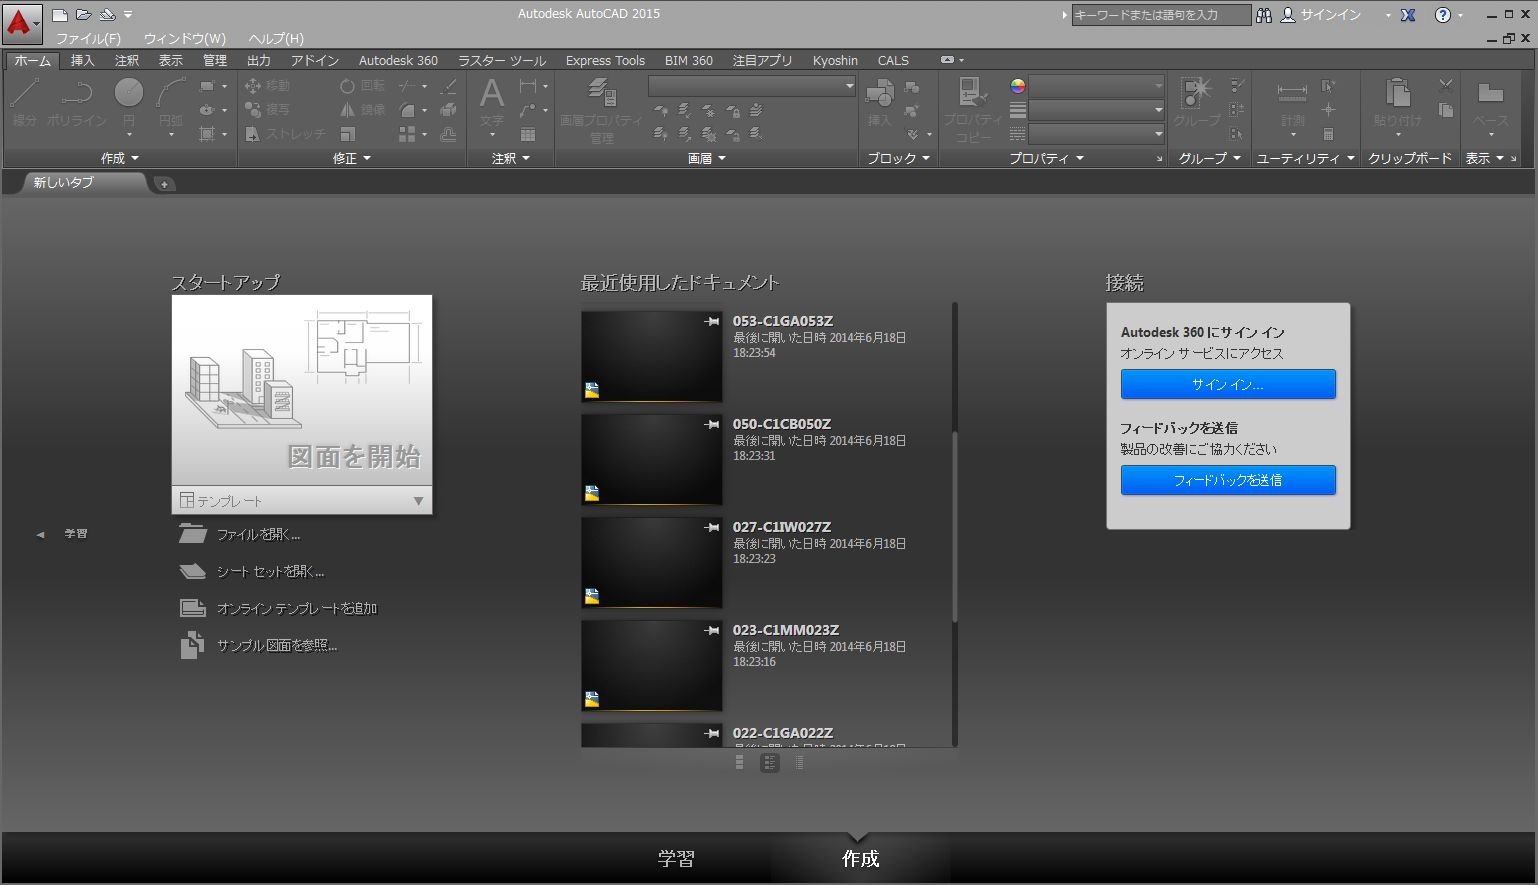Toggle pin on 027-C1IW027Z document

click(x=712, y=528)
